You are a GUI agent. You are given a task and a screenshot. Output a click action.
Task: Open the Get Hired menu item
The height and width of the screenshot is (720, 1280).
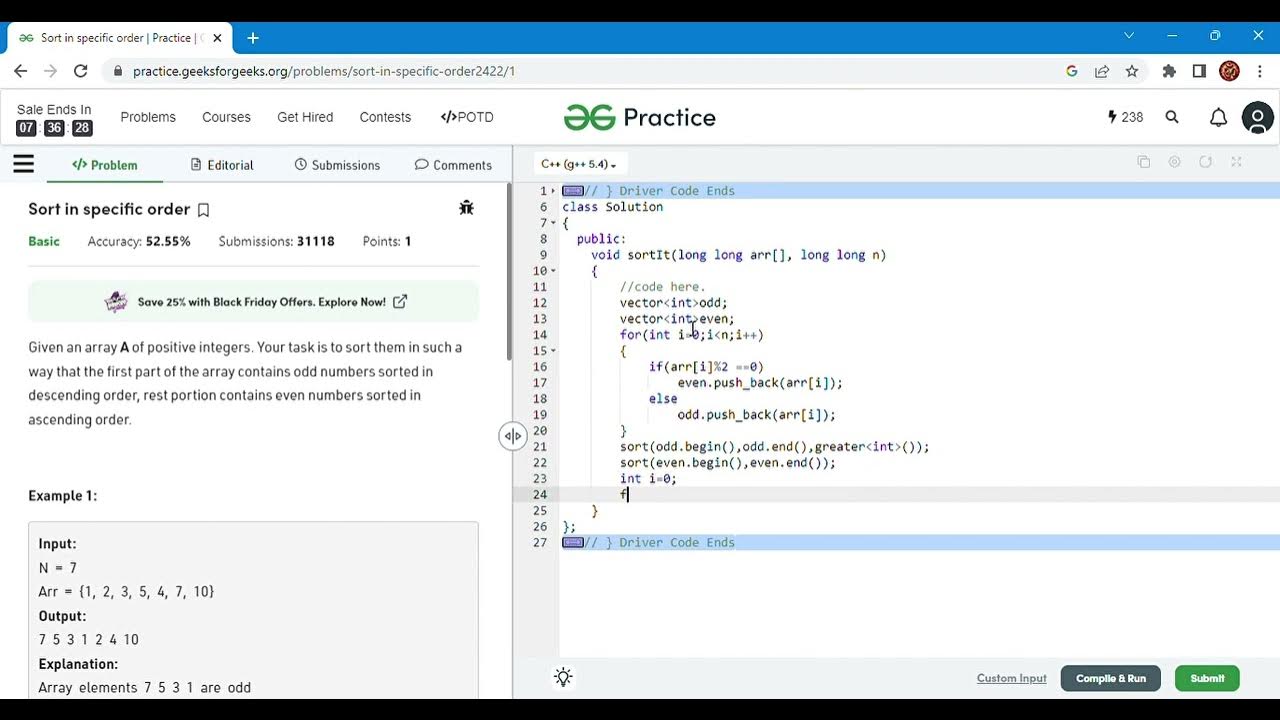click(305, 117)
